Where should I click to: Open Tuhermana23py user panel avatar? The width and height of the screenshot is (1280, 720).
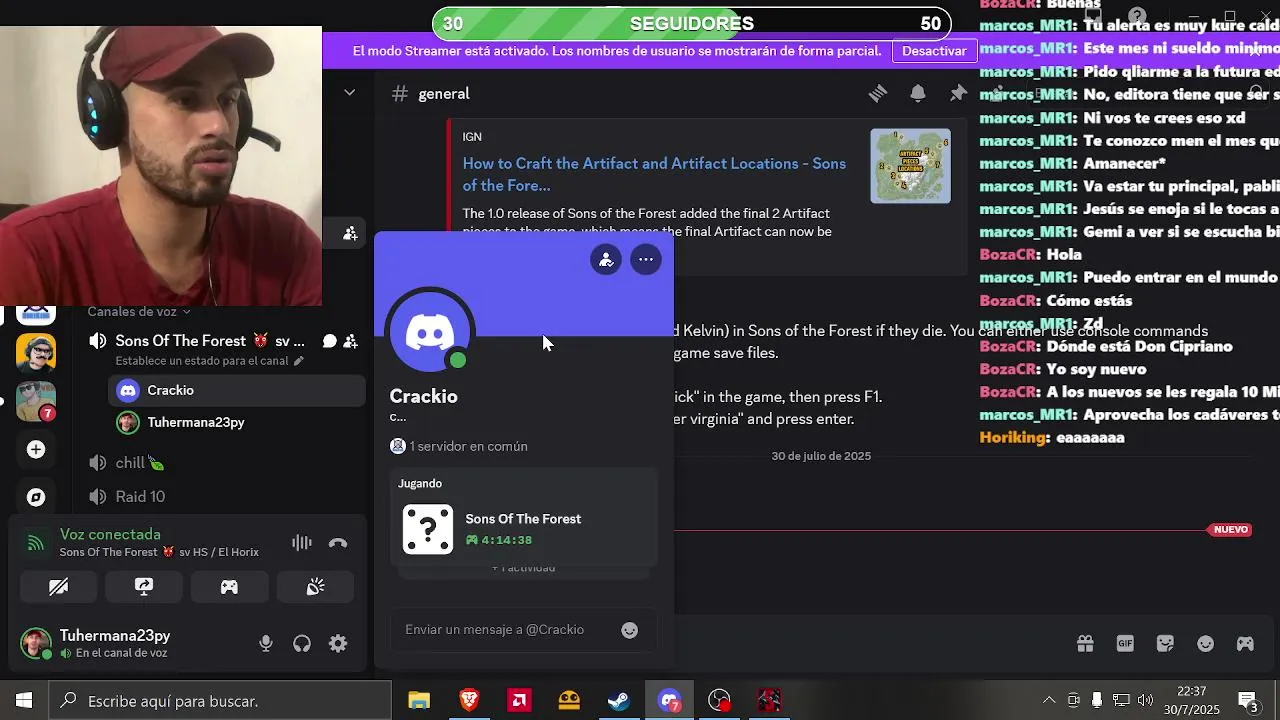tap(36, 644)
